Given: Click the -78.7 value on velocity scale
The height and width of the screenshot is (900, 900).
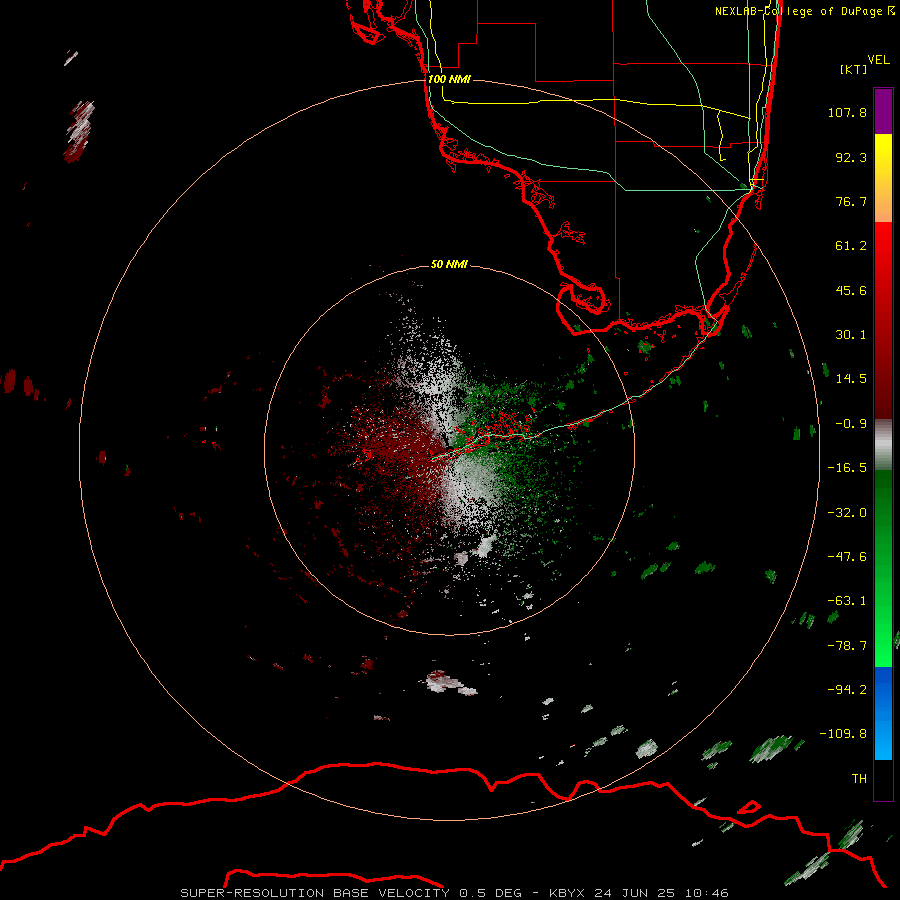Looking at the screenshot, I should coord(847,646).
